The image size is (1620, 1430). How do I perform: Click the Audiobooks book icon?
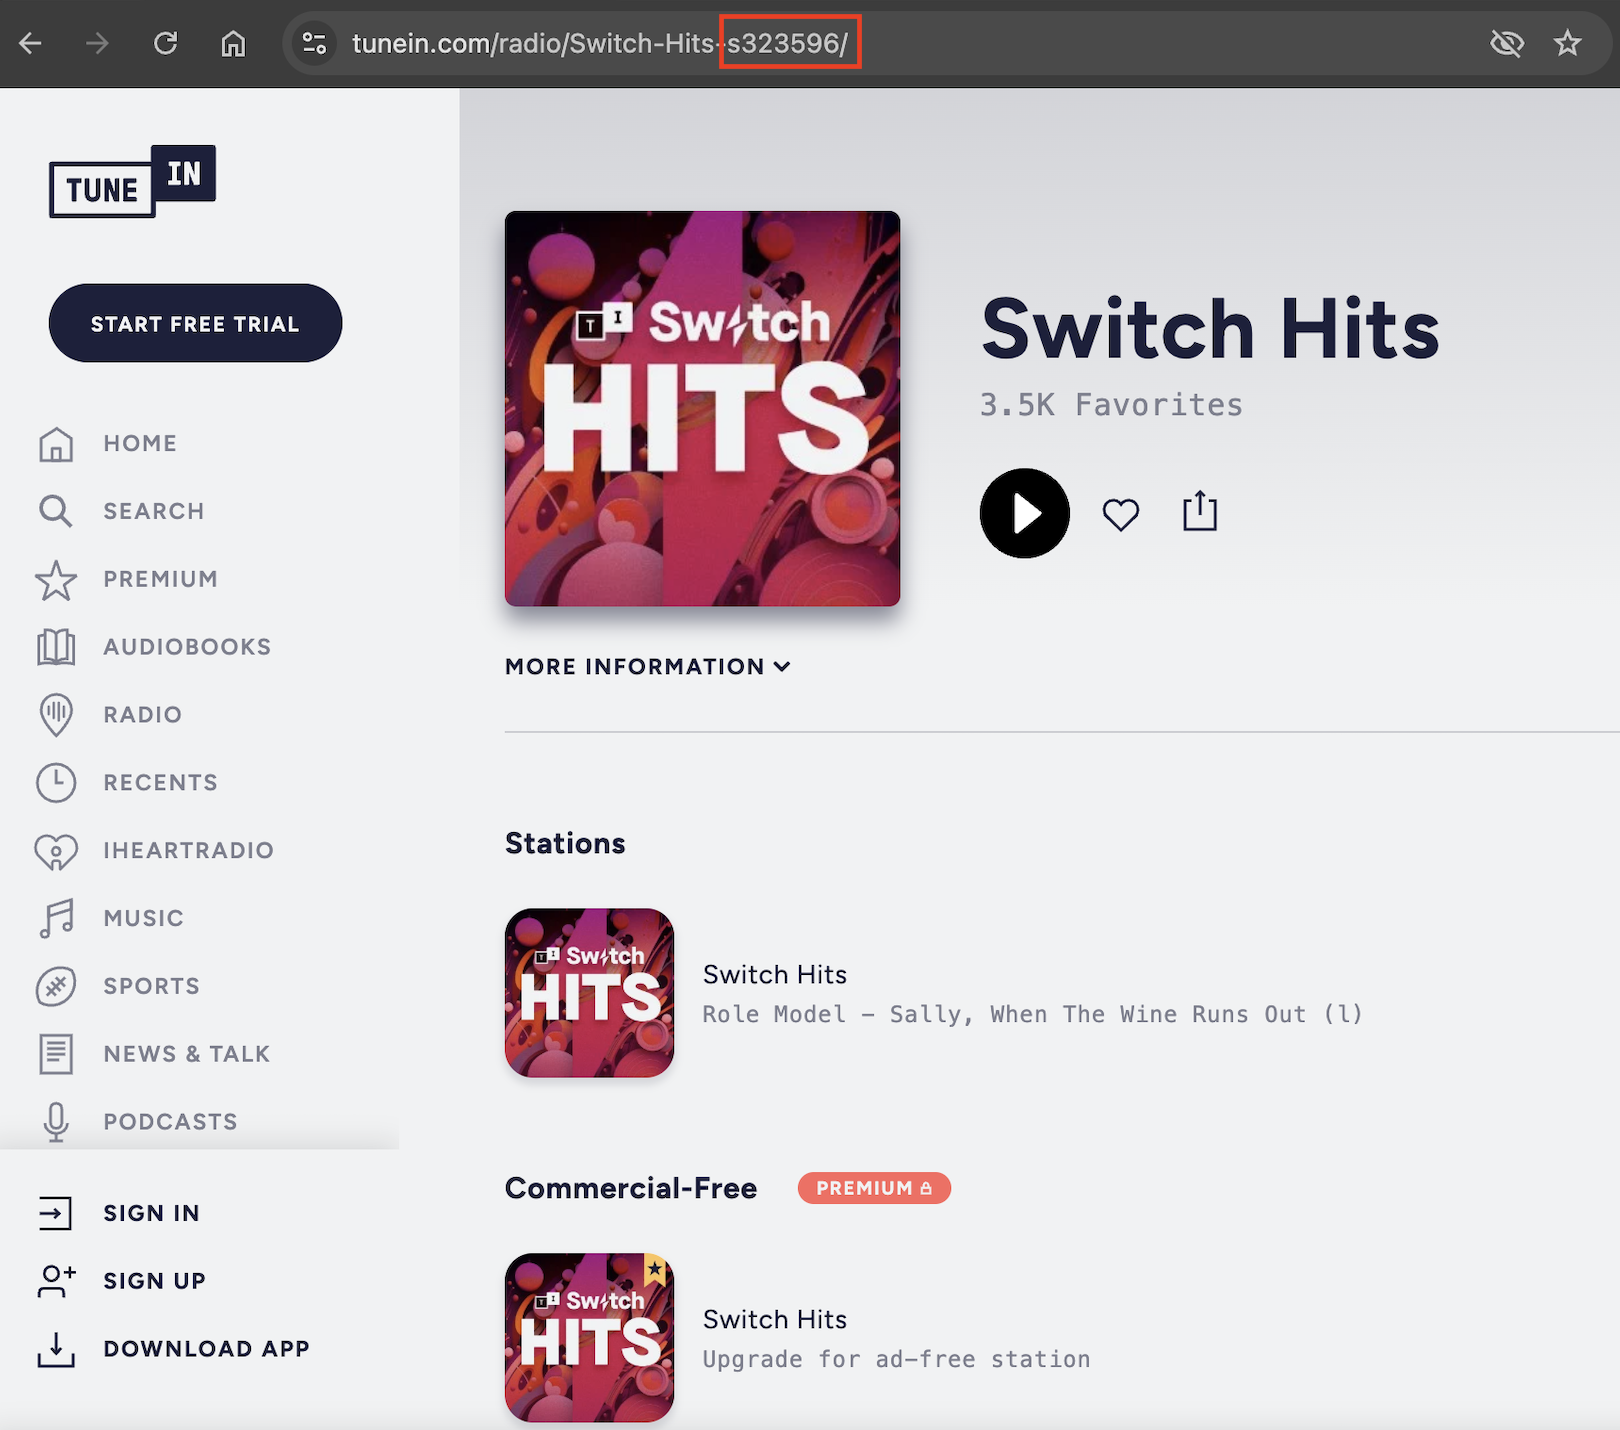[56, 647]
